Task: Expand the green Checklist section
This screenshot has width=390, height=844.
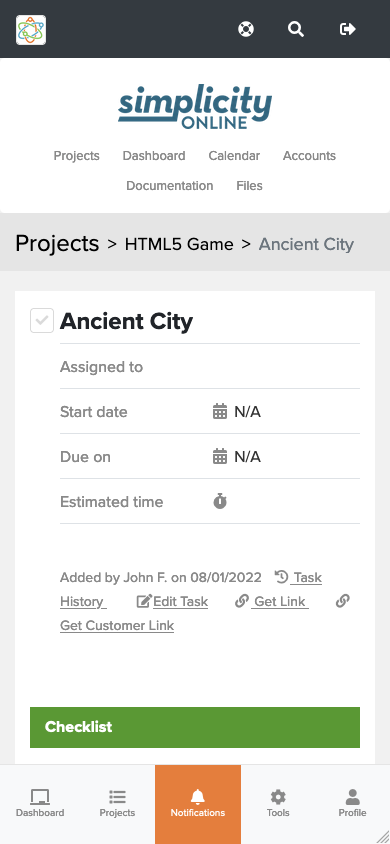Action: click(x=195, y=727)
